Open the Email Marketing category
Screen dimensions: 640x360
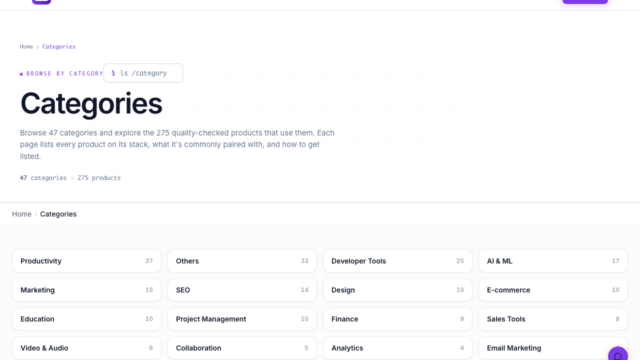point(553,348)
